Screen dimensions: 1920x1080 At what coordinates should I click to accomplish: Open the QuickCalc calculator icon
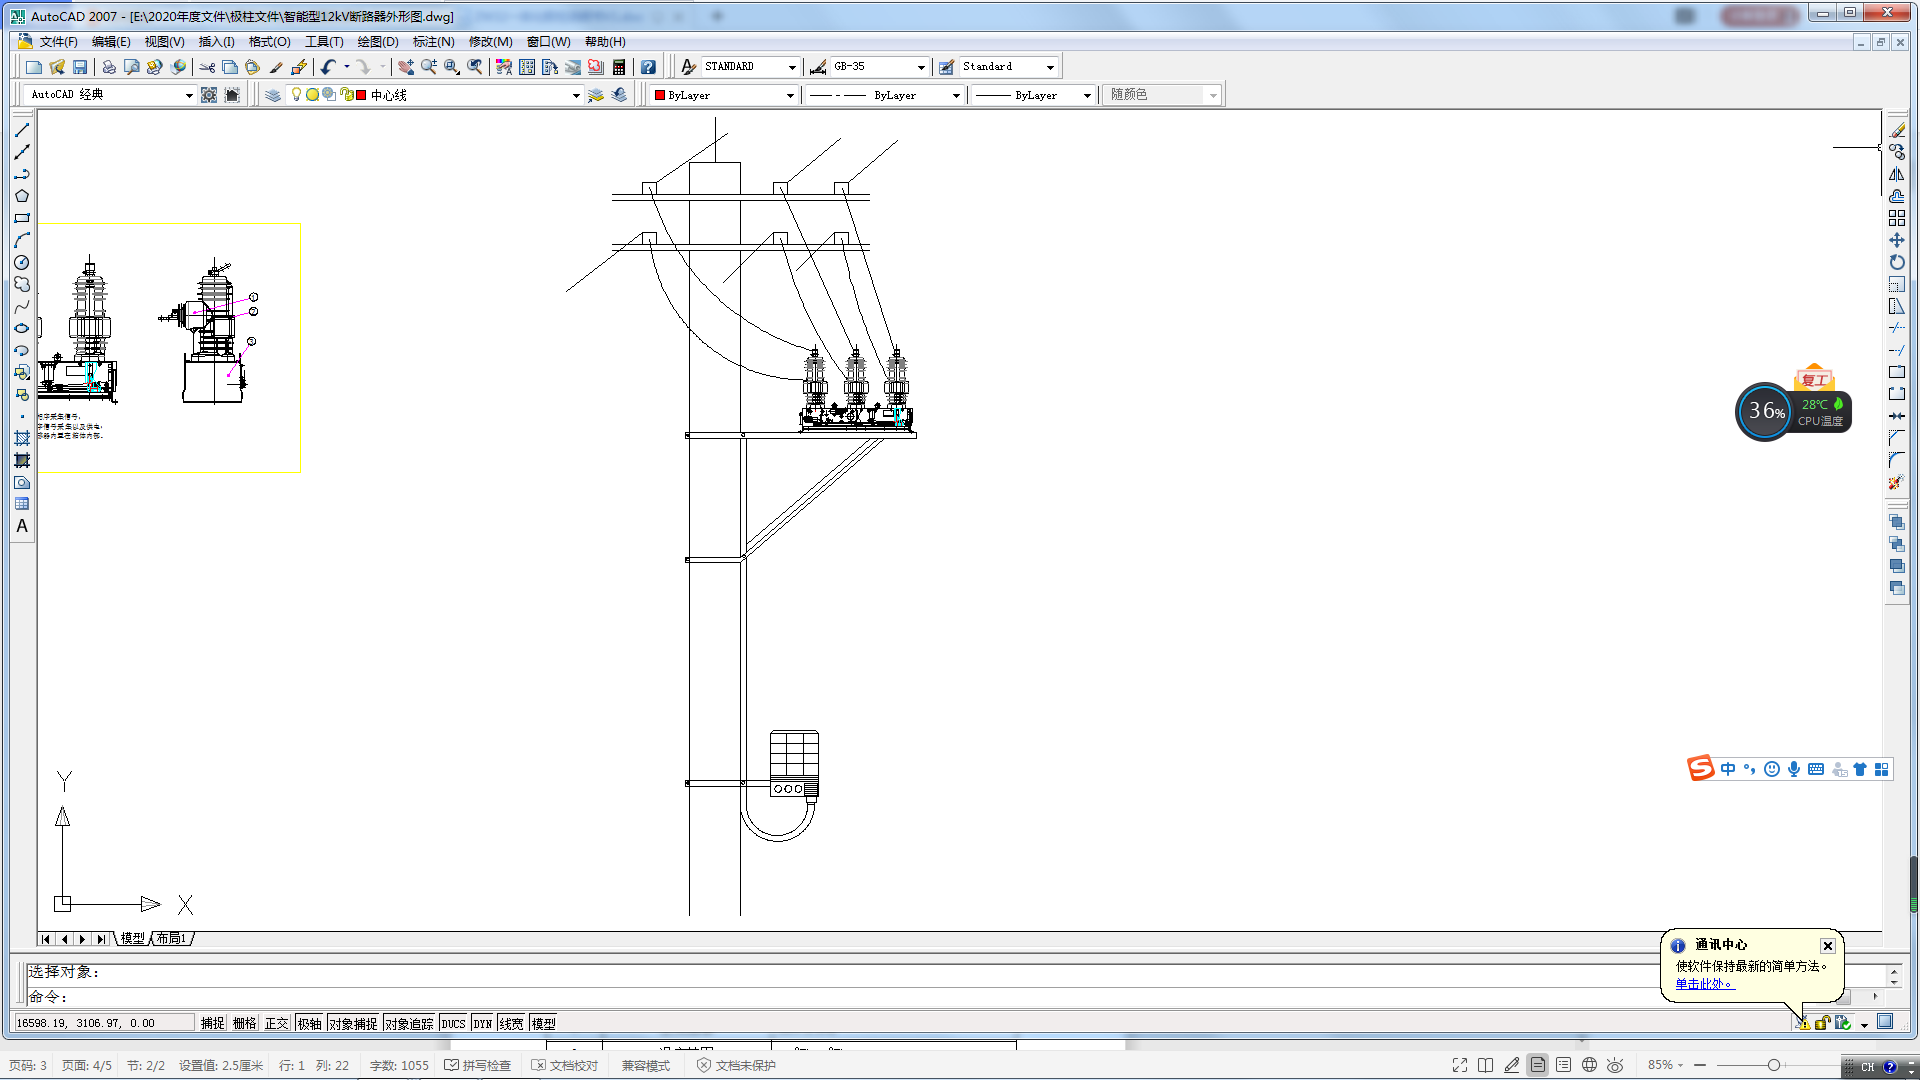pos(619,67)
